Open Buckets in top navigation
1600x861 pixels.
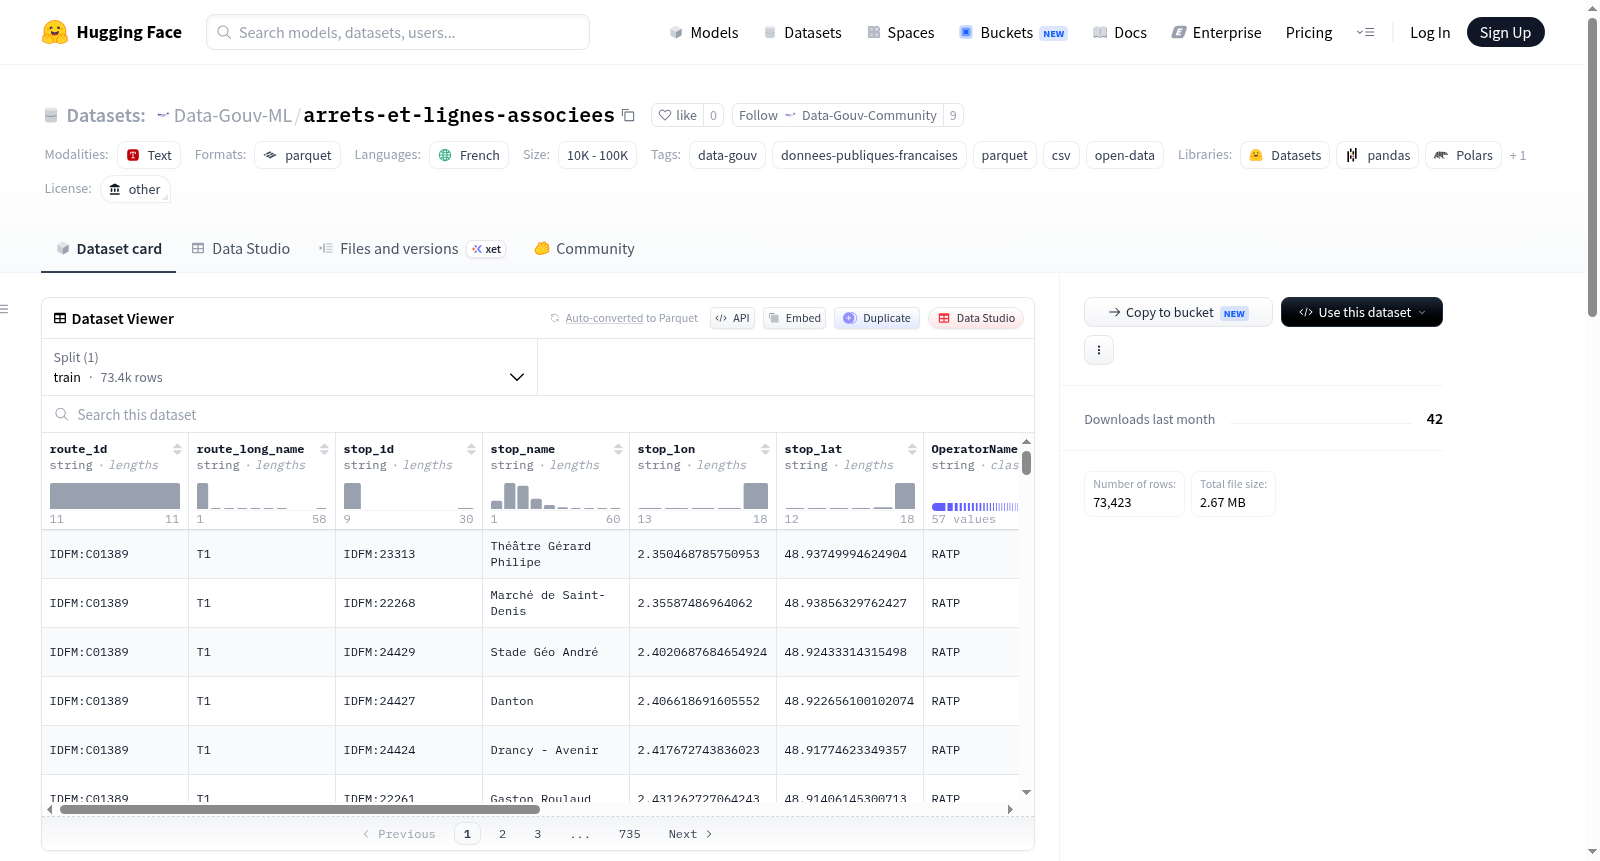point(1013,32)
